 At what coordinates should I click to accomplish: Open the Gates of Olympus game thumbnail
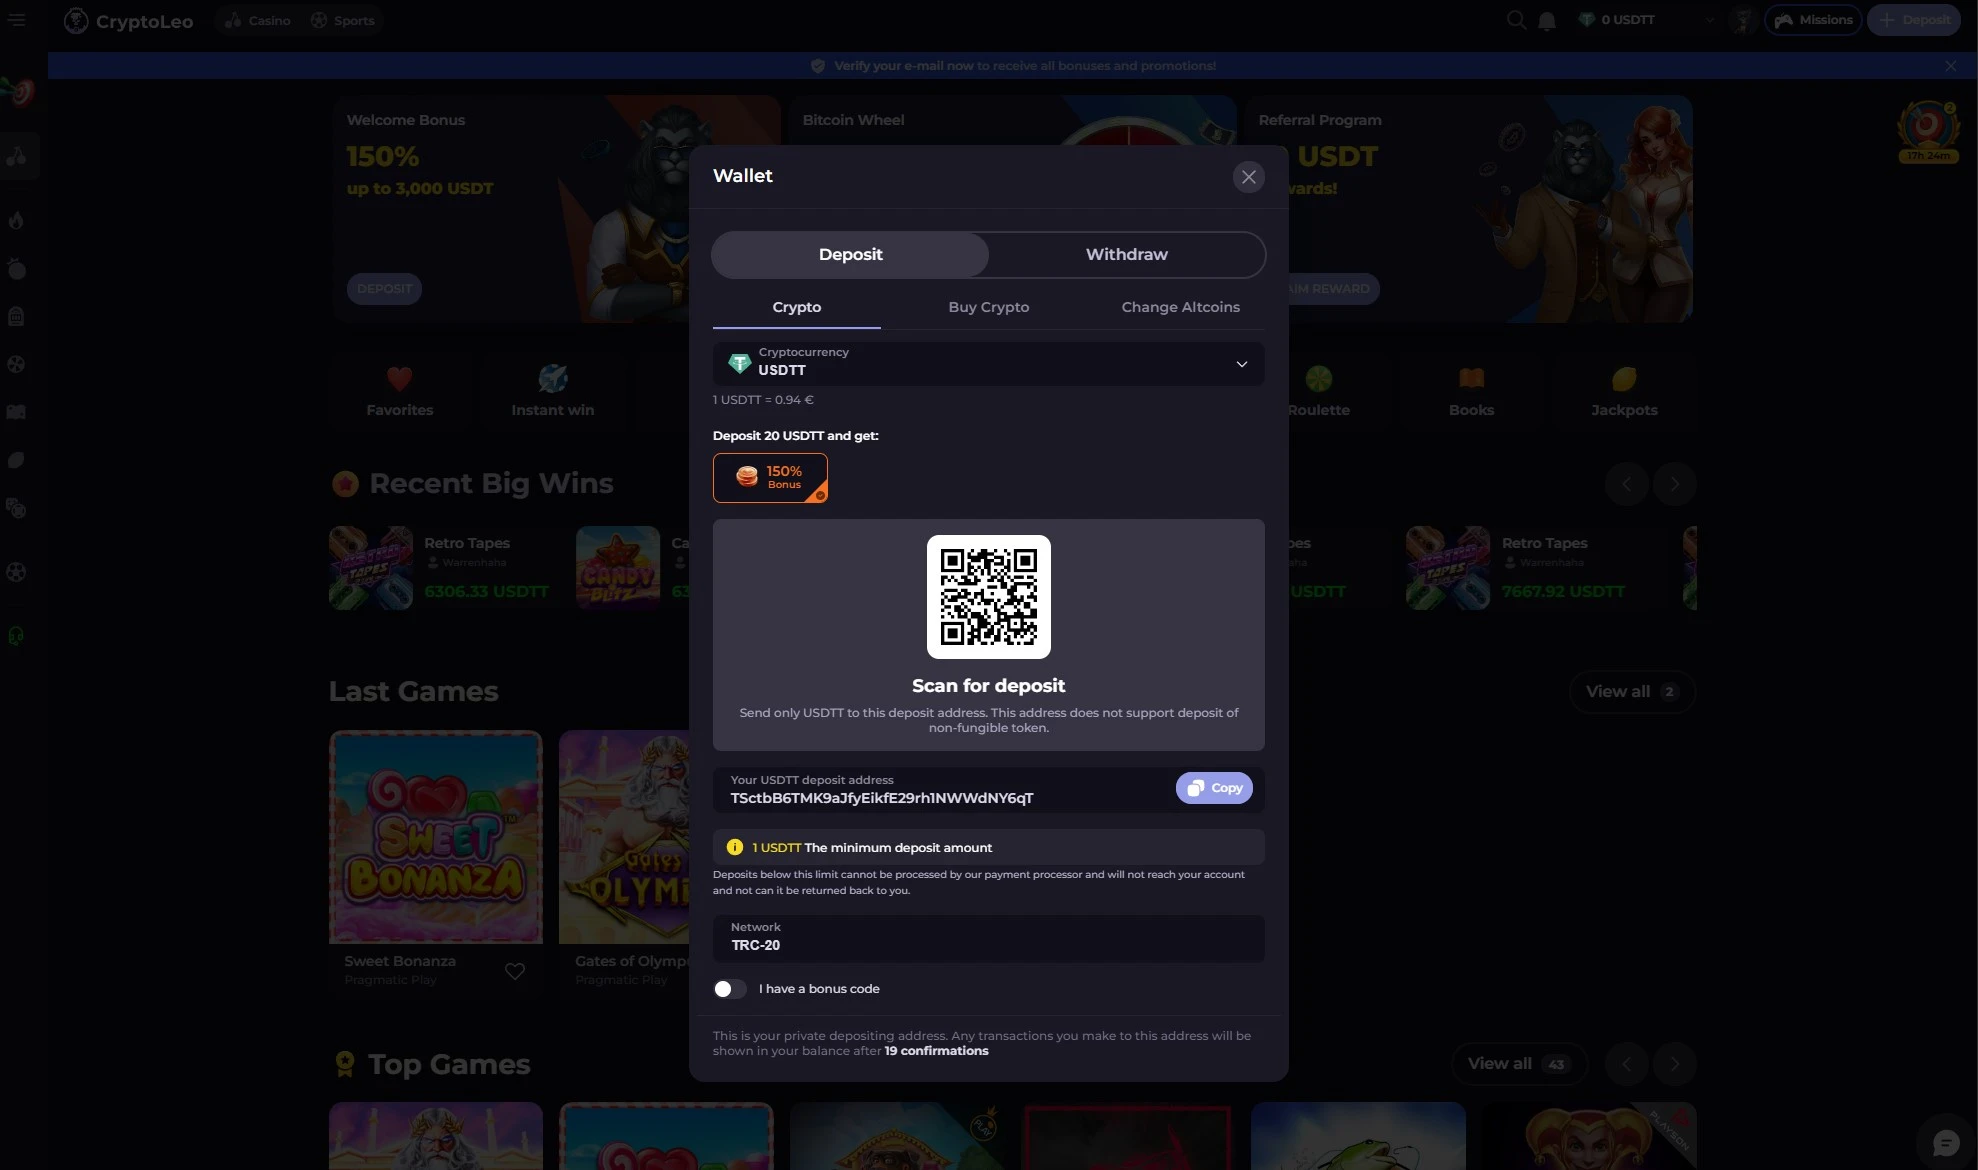624,838
